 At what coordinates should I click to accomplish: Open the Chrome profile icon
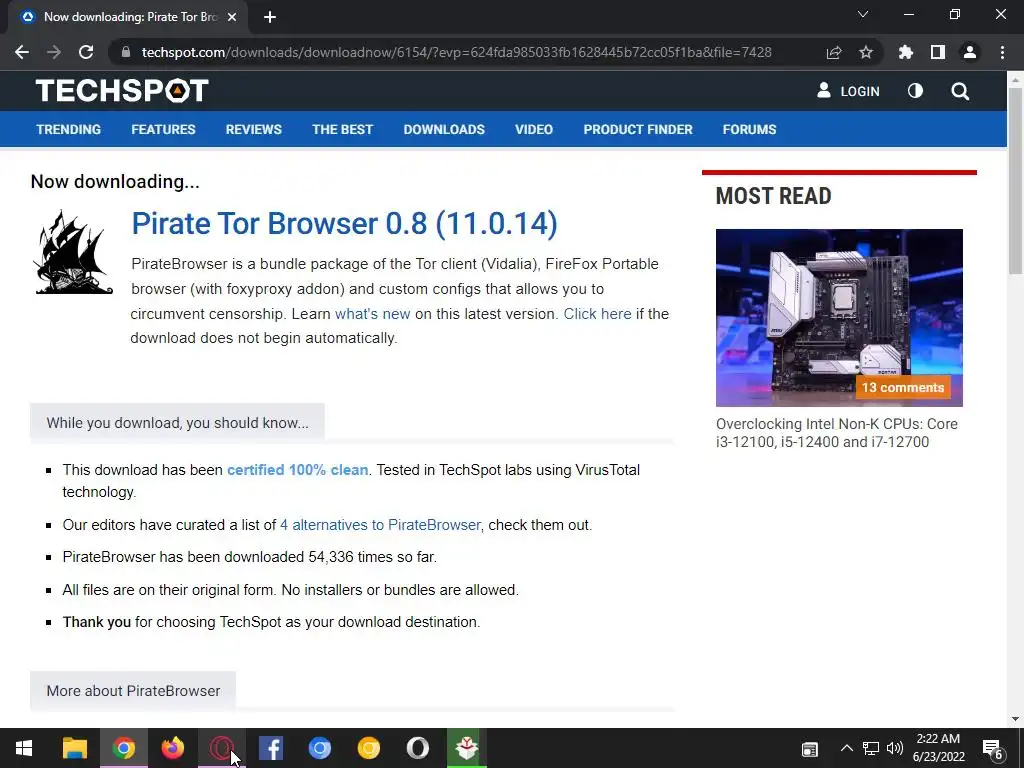970,52
